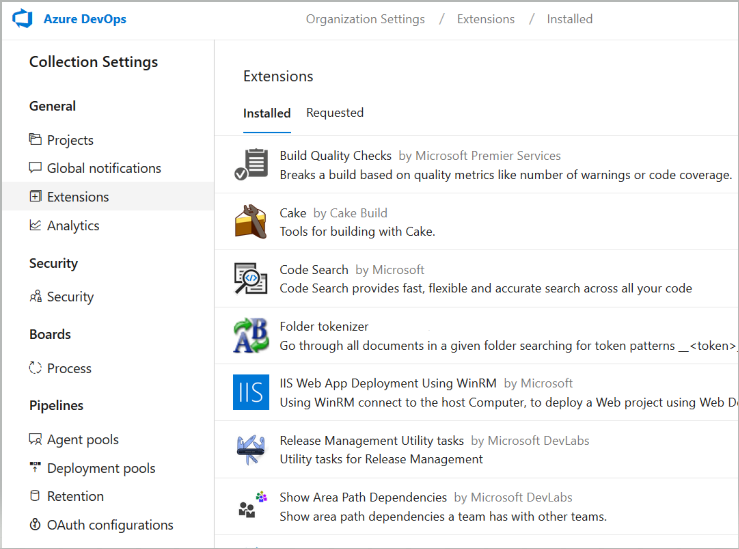This screenshot has height=549, width=739.
Task: Open the Build Quality Checks extension
Action: [336, 156]
